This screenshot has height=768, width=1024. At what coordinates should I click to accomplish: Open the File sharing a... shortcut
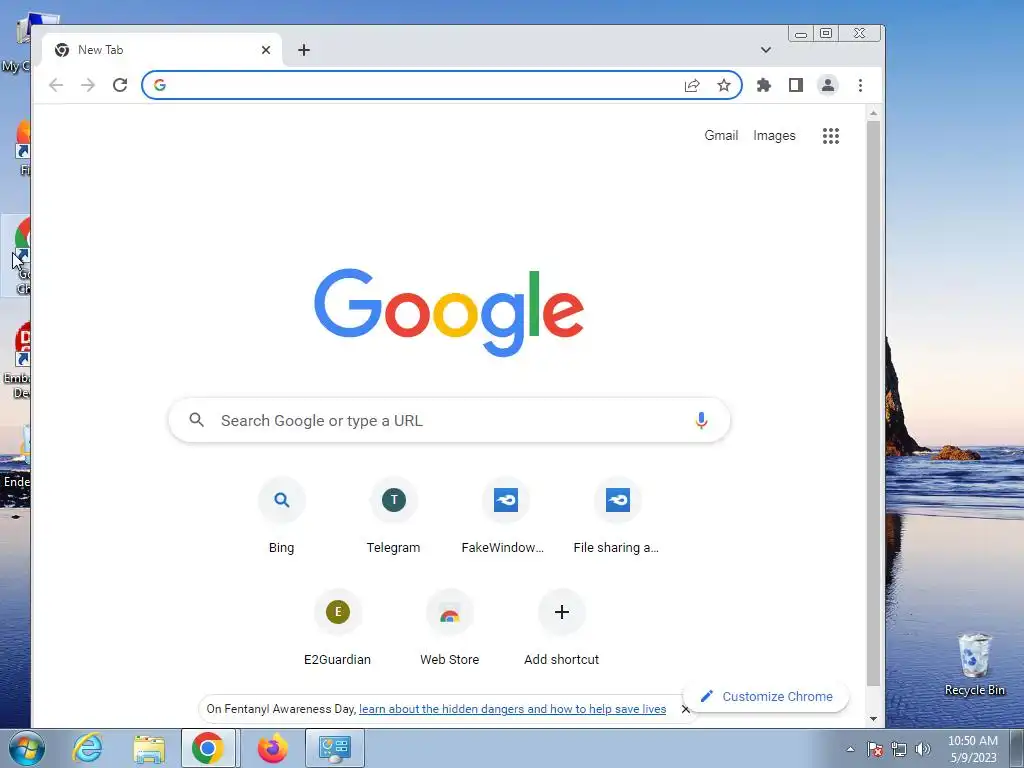tap(617, 516)
